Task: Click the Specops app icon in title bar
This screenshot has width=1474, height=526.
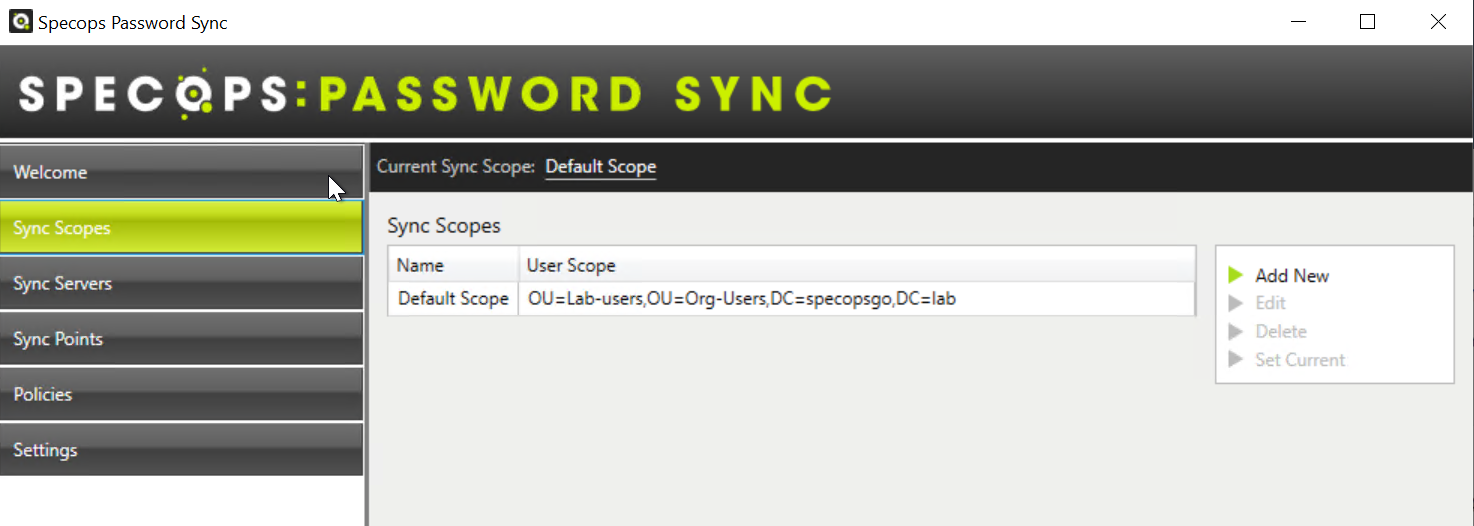Action: 20,21
